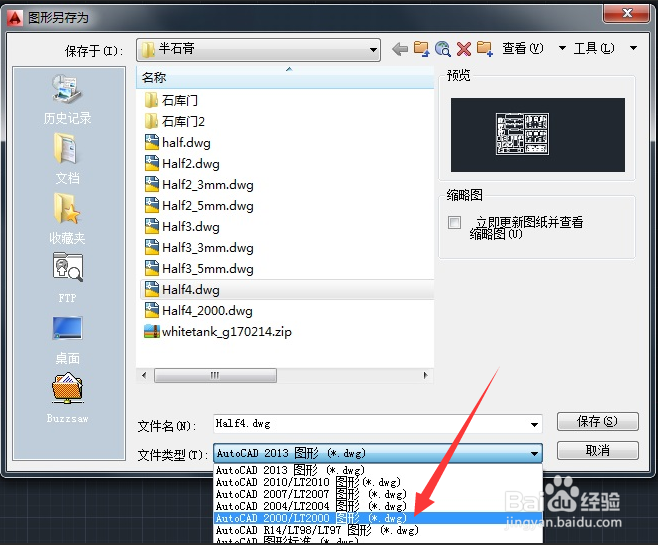Click the 石库门 folder icon
Screen dimensions: 658x545
click(x=151, y=100)
